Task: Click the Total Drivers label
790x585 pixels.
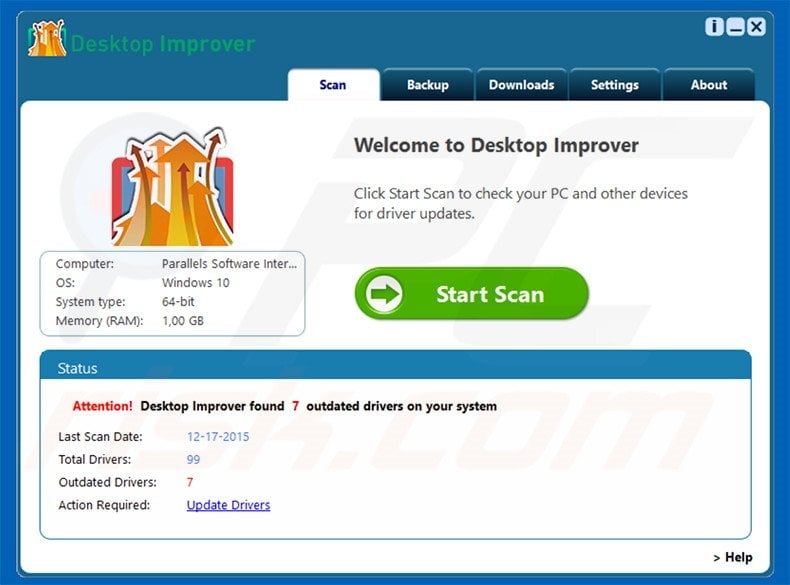Action: (95, 460)
